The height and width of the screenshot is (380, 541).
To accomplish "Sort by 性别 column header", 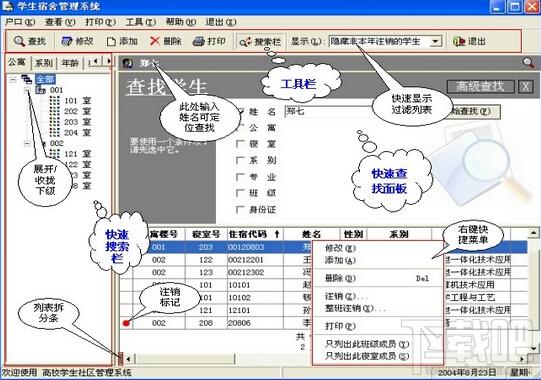I will coord(353,234).
